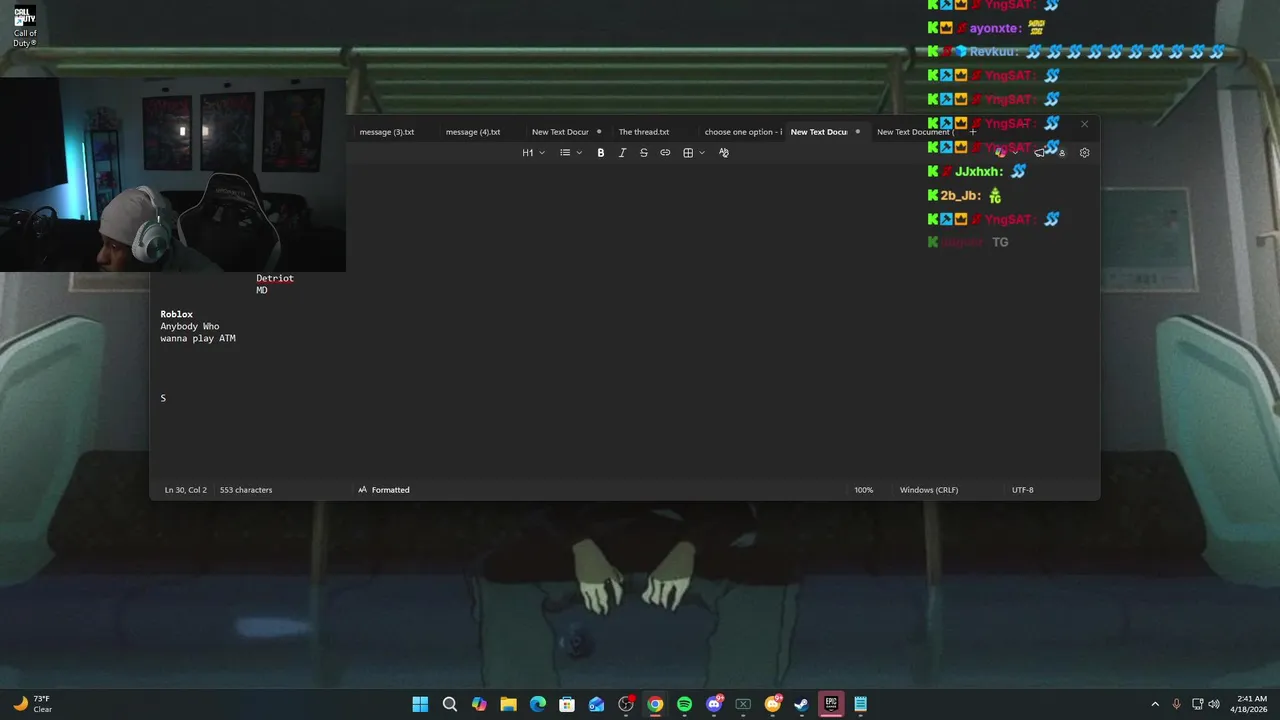Open Outlook from the taskbar
This screenshot has height=720, width=1280.
(596, 704)
